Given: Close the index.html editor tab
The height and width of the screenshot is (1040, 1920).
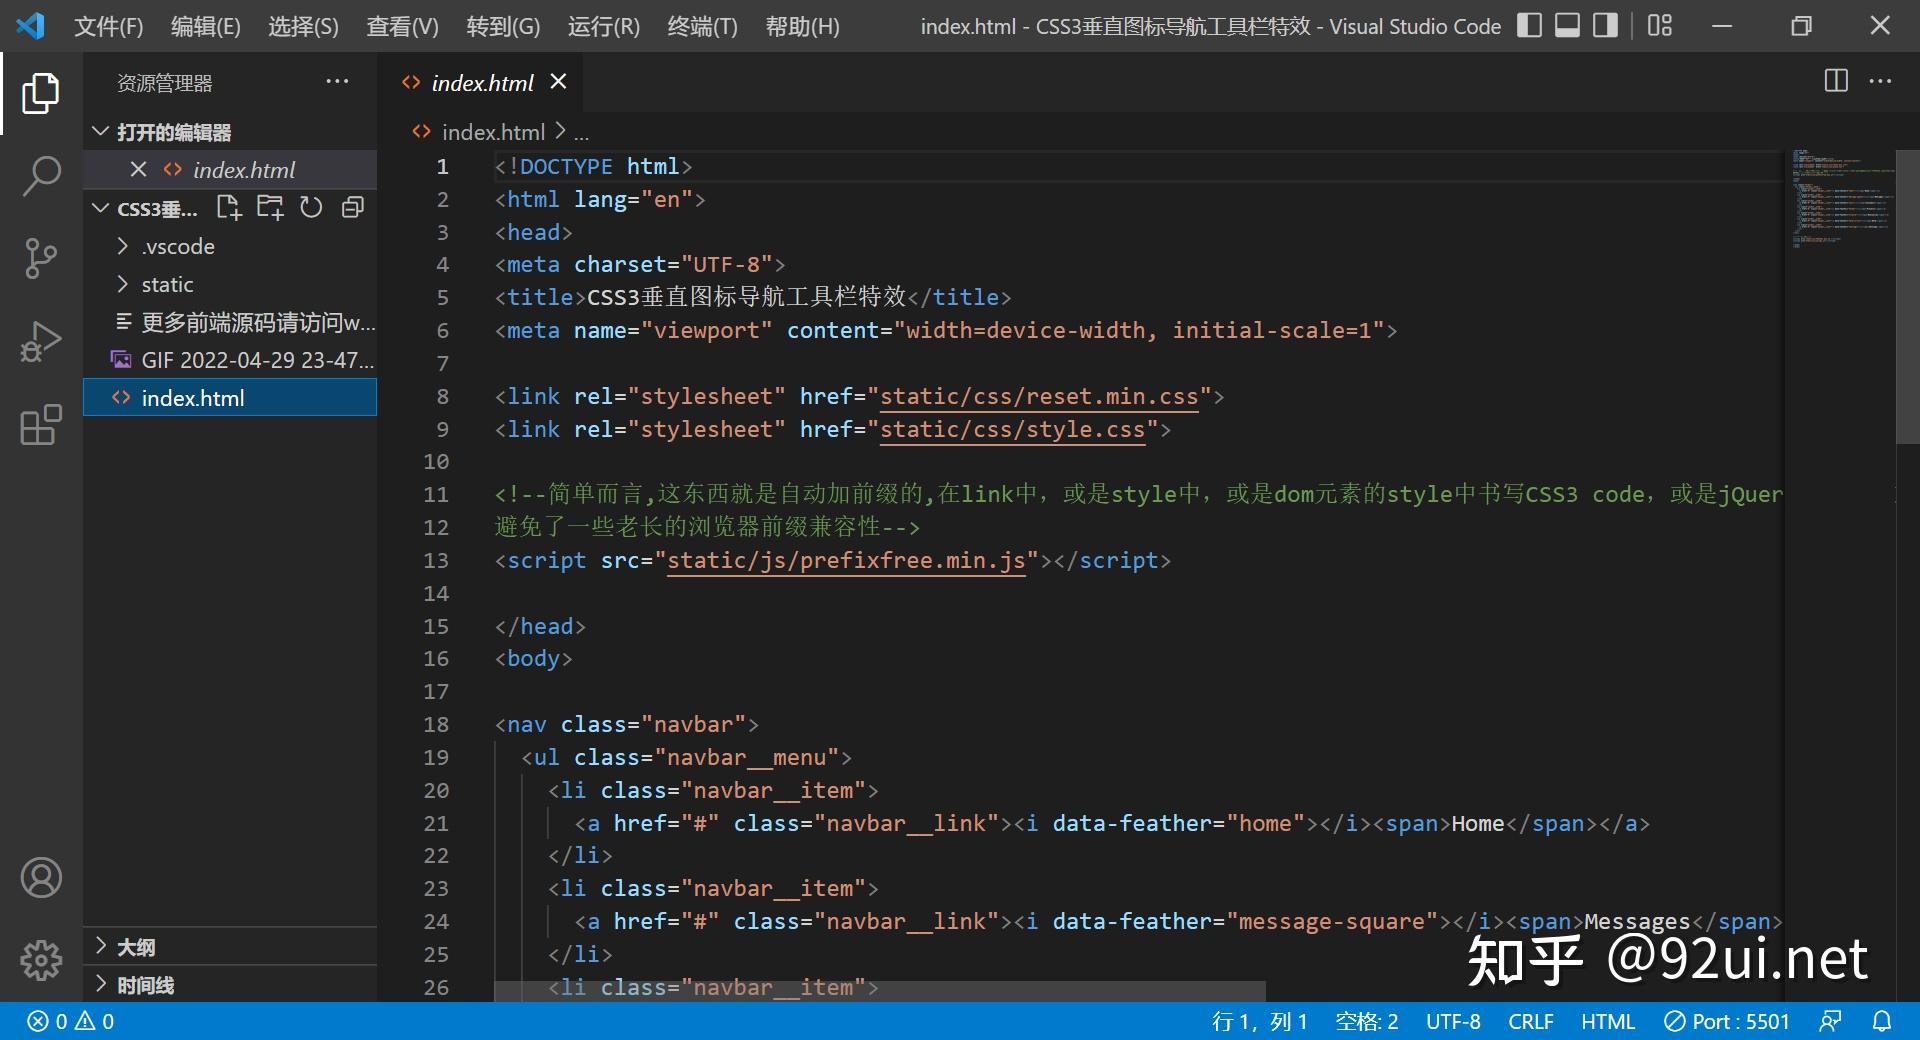Looking at the screenshot, I should 558,82.
